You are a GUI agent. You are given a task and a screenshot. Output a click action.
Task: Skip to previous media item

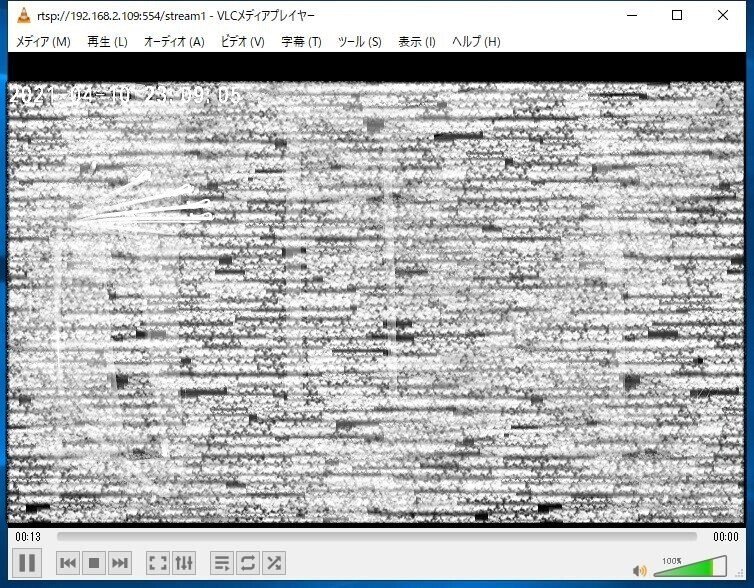(x=68, y=563)
